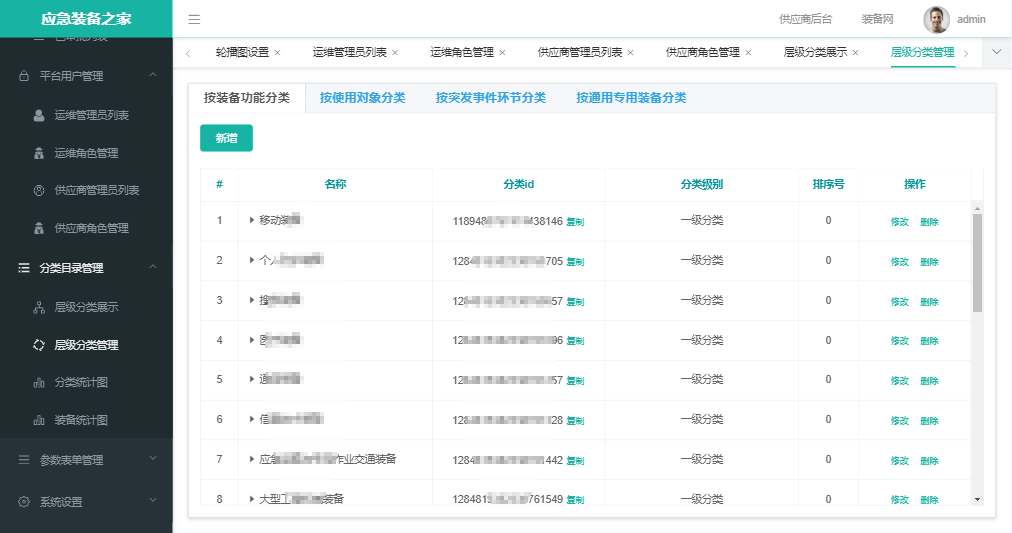Expand row 8 大型 category tree arrow

click(252, 499)
